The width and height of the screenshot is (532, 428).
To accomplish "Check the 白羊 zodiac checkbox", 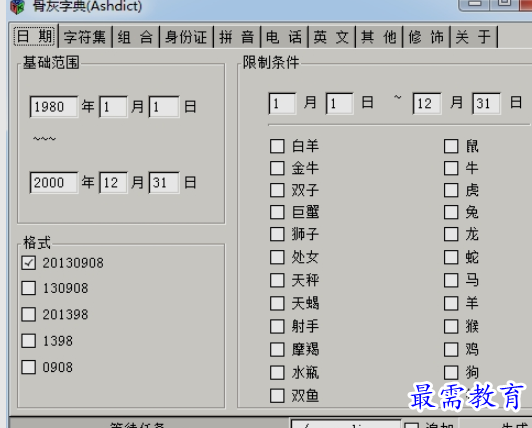I will (x=277, y=146).
